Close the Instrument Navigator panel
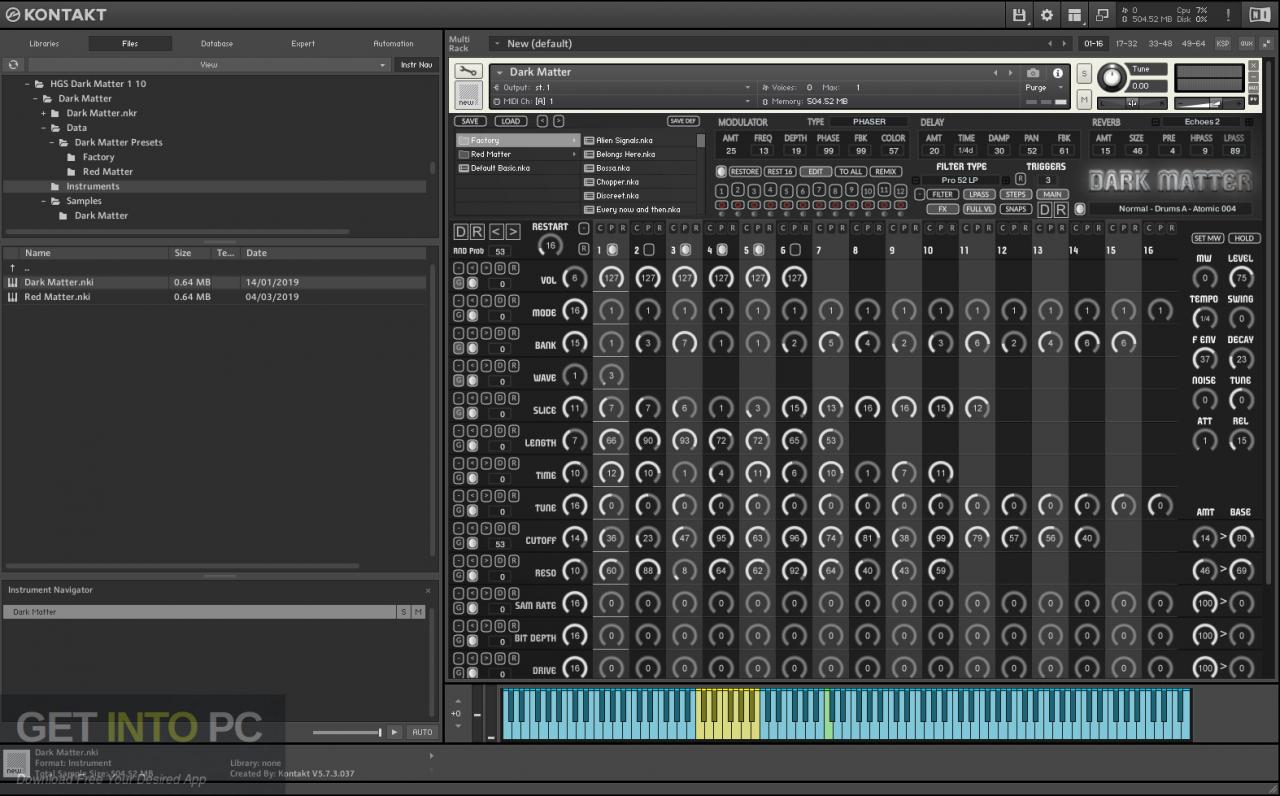 pos(428,591)
